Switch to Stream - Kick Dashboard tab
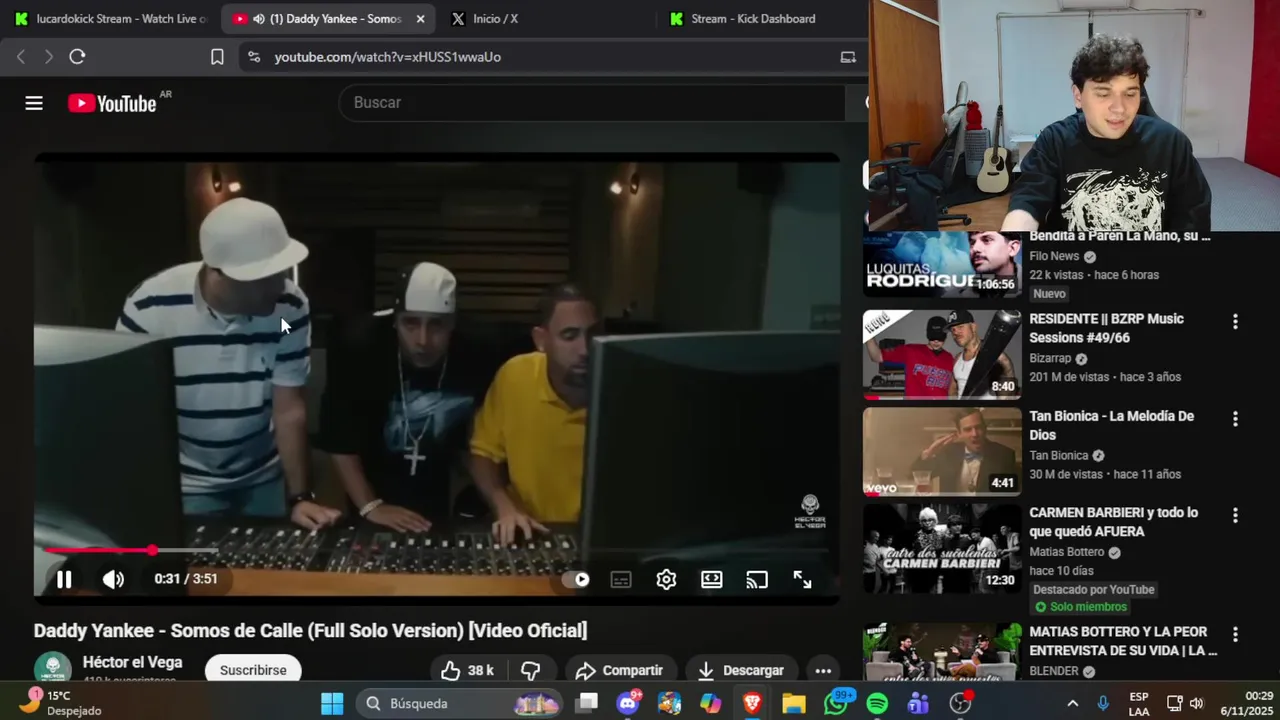This screenshot has height=720, width=1280. coord(753,19)
